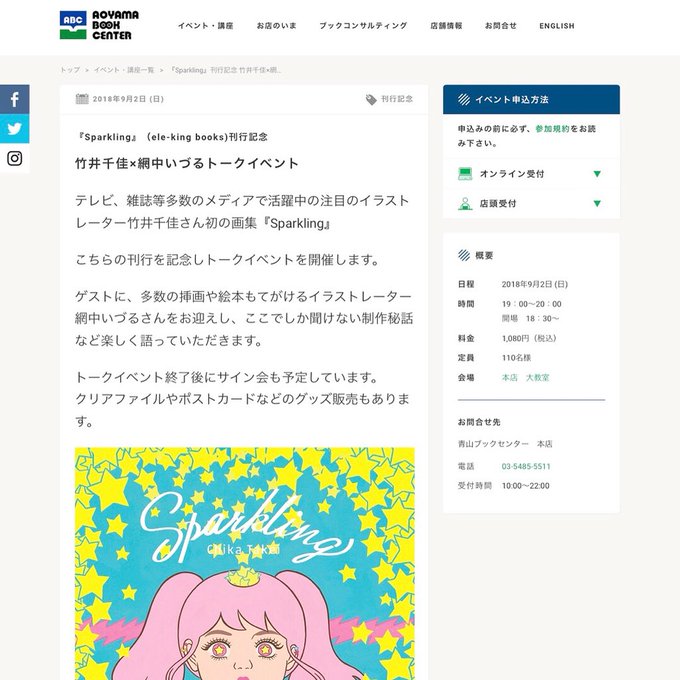Open the お店のいま menu item
Image resolution: width=680 pixels, height=680 pixels.
tap(276, 26)
